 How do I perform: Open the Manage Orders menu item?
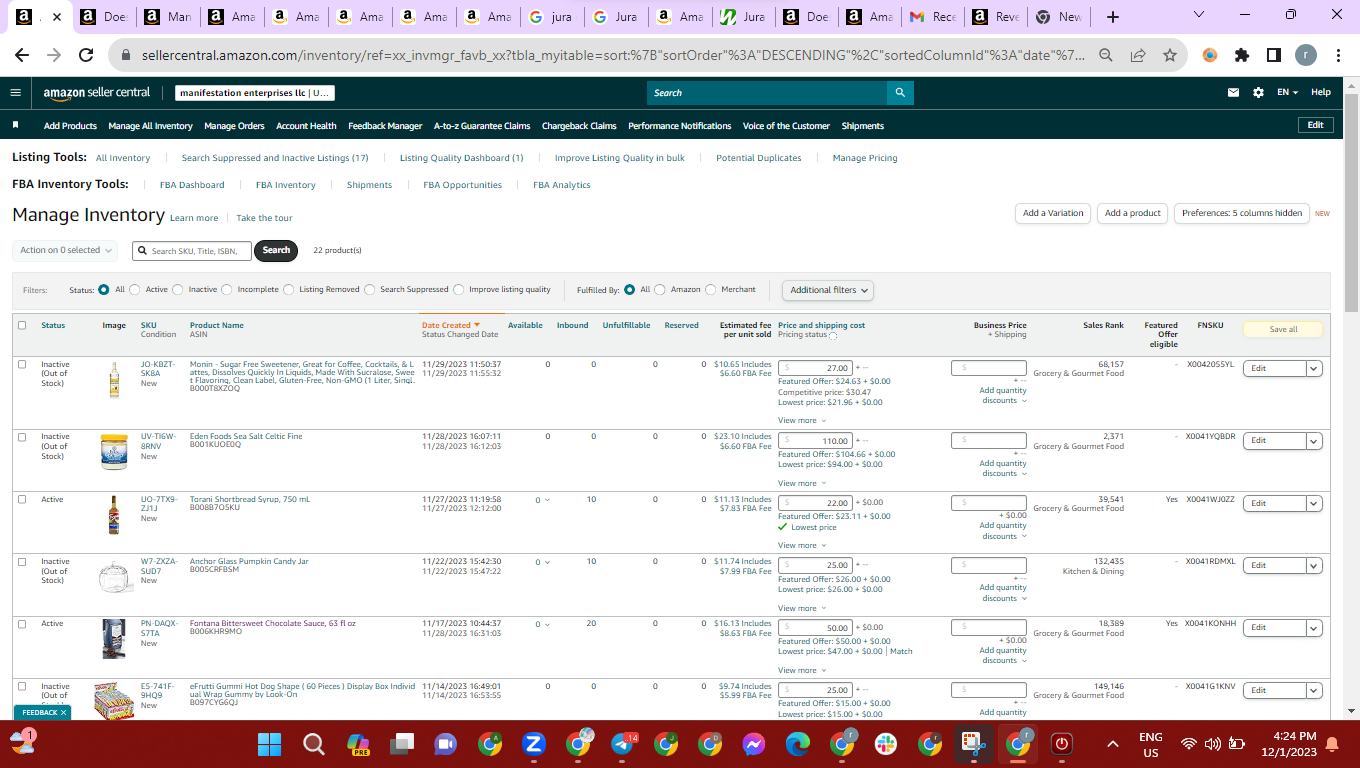pyautogui.click(x=234, y=126)
